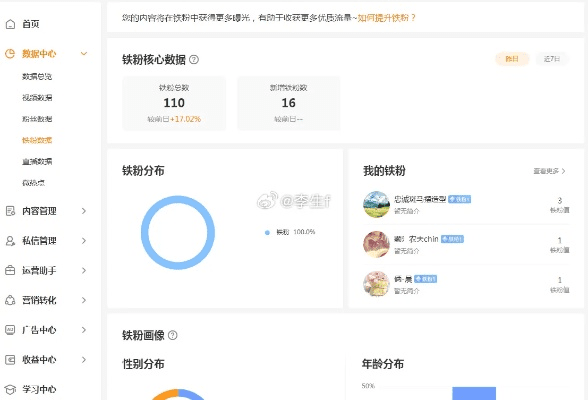
Task: Open 粉丝数据 submenu item
Action: pos(37,119)
